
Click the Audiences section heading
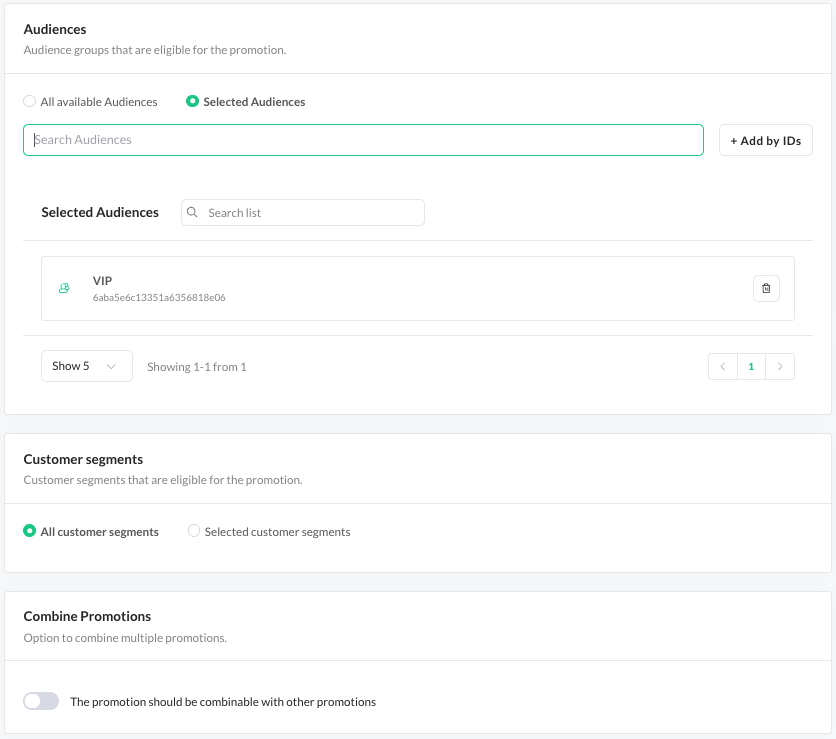pyautogui.click(x=55, y=29)
